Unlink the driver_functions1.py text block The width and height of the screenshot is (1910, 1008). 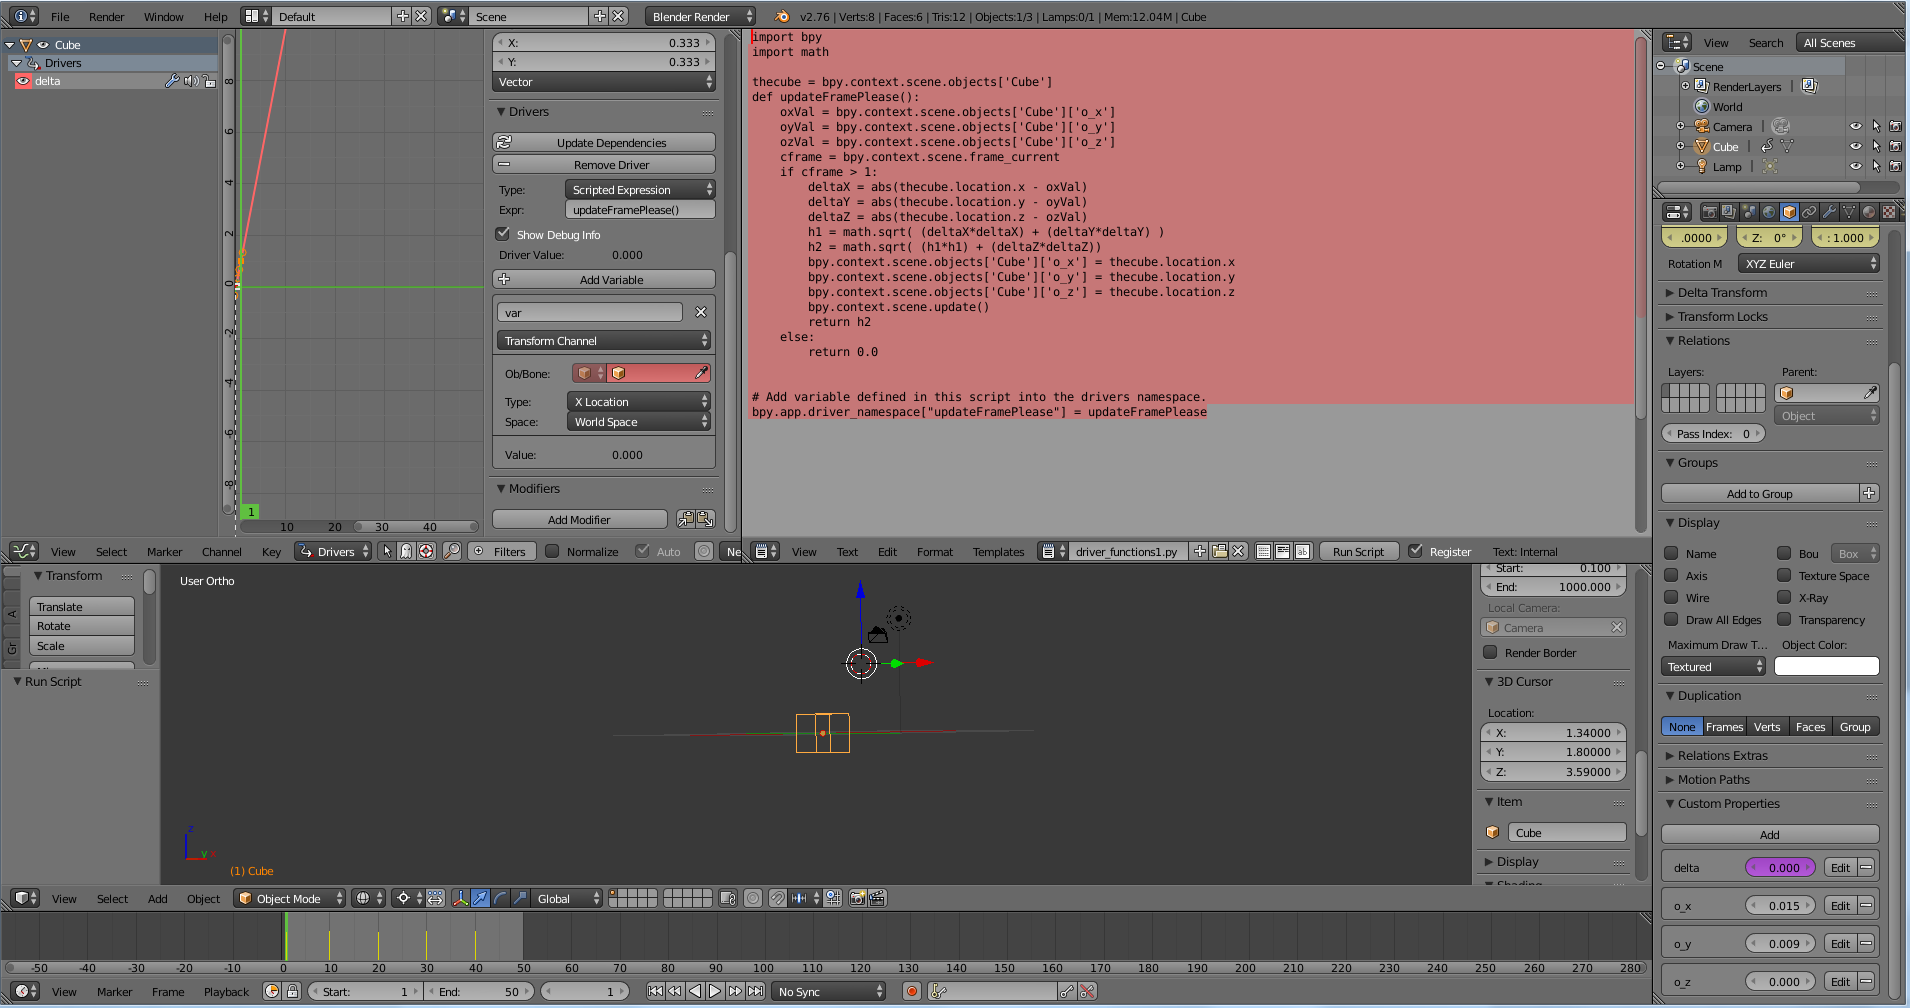(x=1238, y=551)
